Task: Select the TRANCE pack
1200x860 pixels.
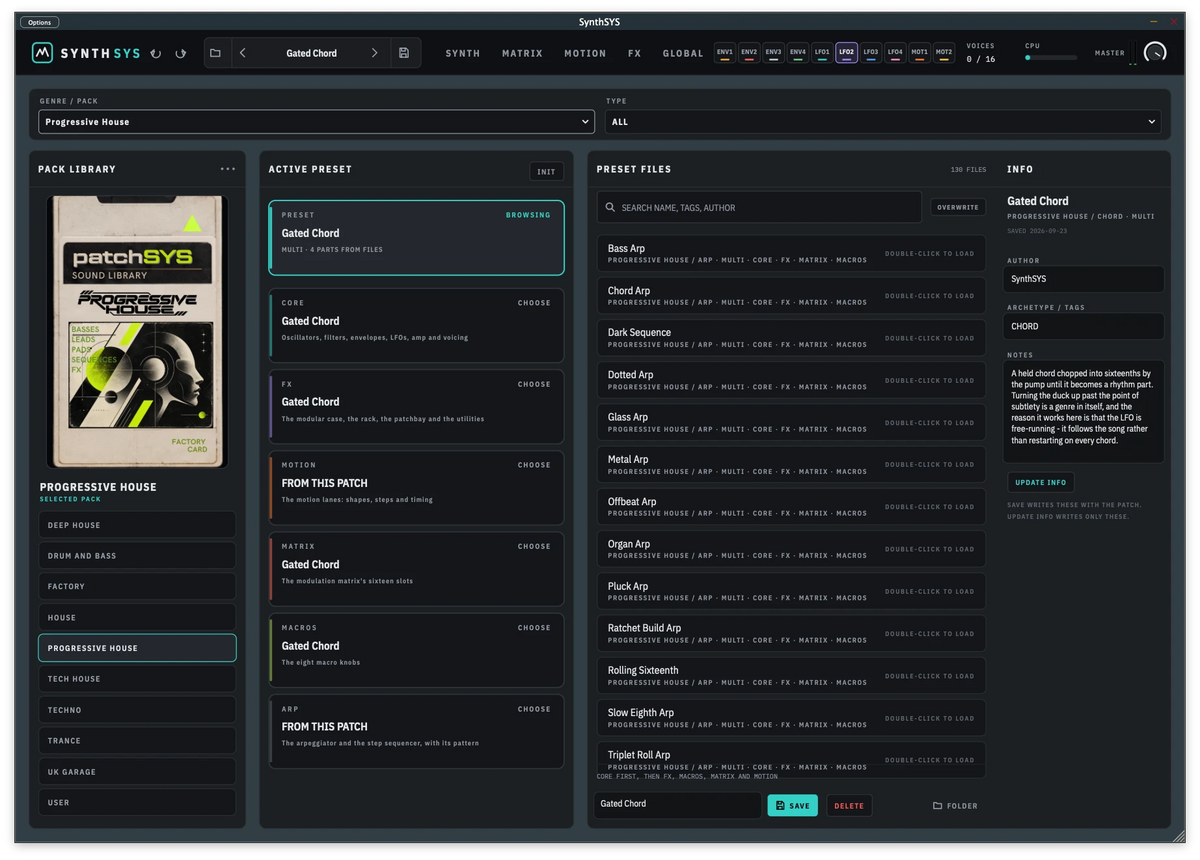Action: coord(137,741)
